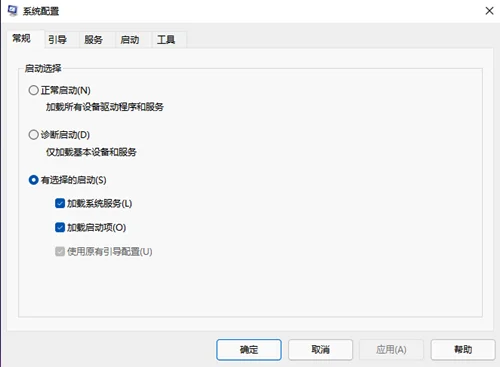Open help with the 帮助 button
This screenshot has height=367, width=500.
click(x=463, y=350)
